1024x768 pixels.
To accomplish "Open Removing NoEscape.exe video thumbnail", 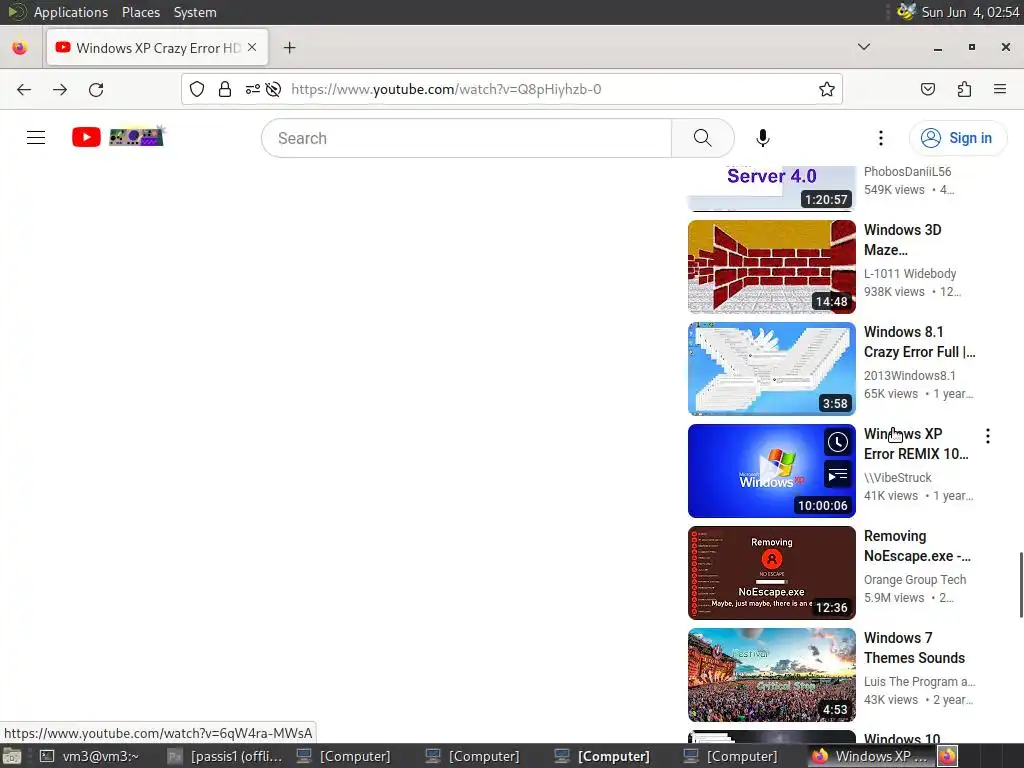I will [771, 572].
